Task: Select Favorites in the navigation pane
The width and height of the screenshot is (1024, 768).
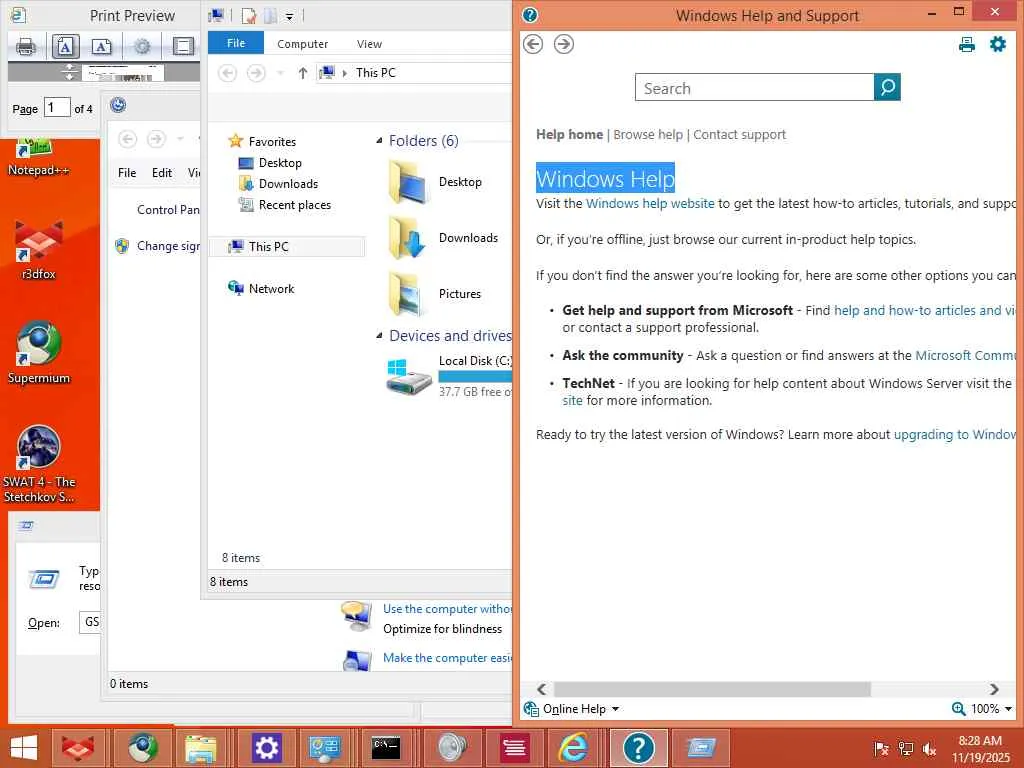Action: 272,141
